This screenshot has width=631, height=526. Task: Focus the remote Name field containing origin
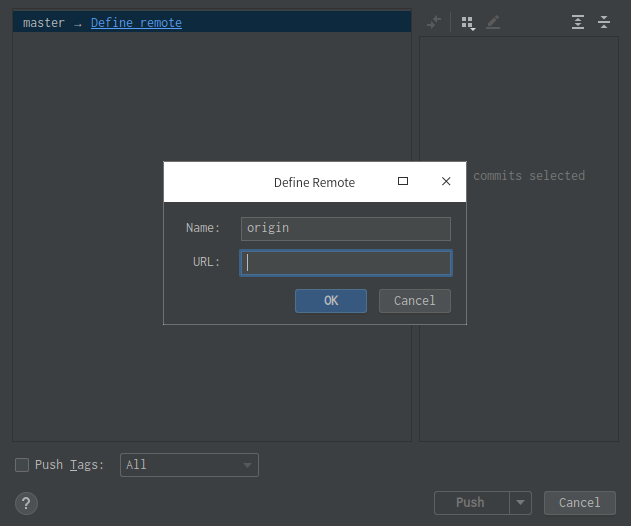click(x=346, y=229)
